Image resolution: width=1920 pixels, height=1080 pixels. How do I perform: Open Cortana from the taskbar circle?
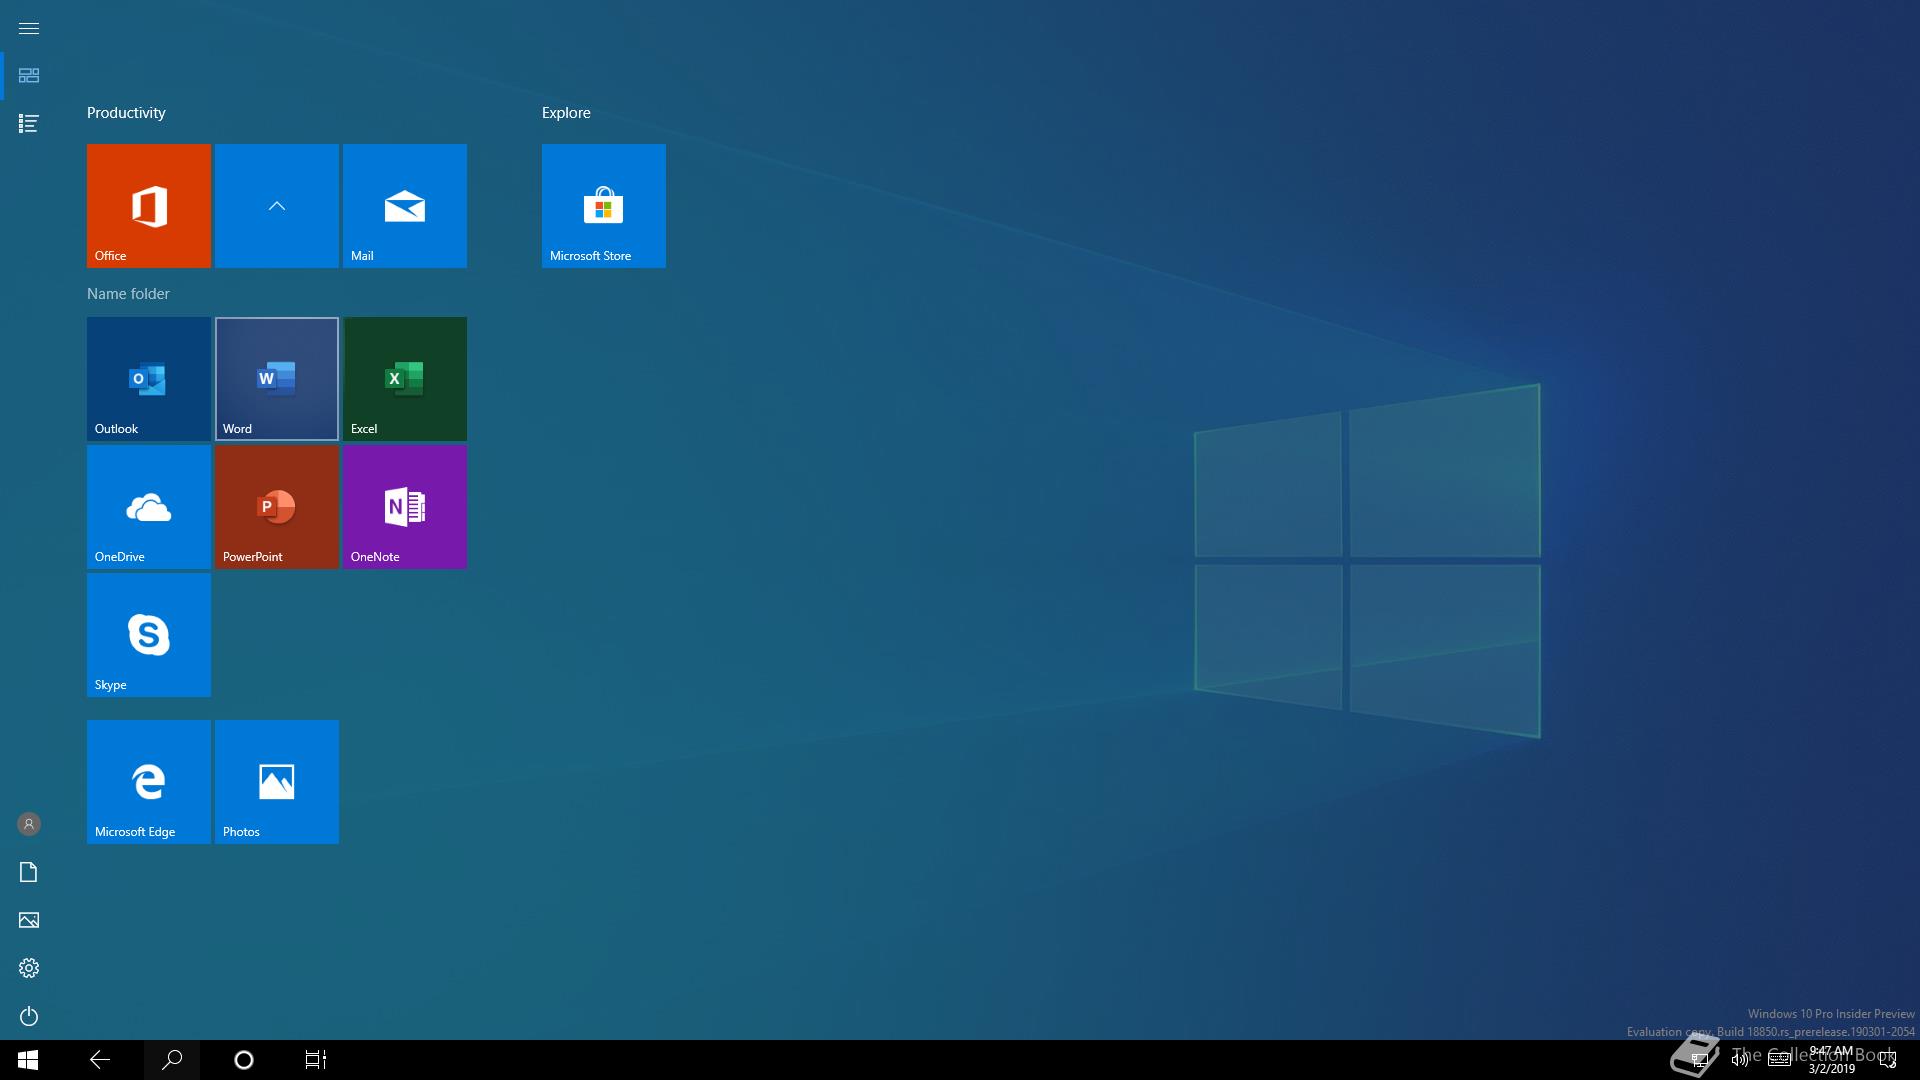(x=244, y=1060)
